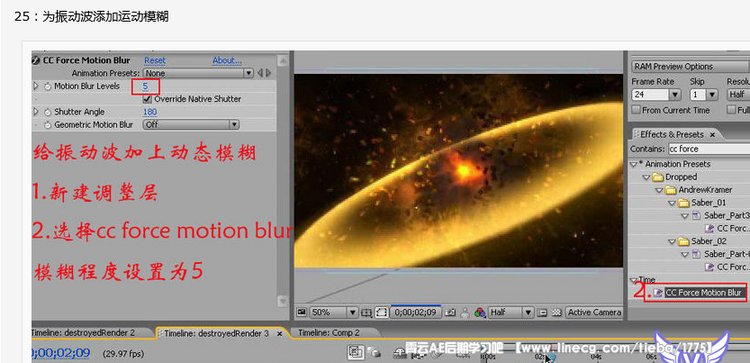Screen dimensions: 750x363
Task: Click the Contains search field
Action: [x=708, y=149]
